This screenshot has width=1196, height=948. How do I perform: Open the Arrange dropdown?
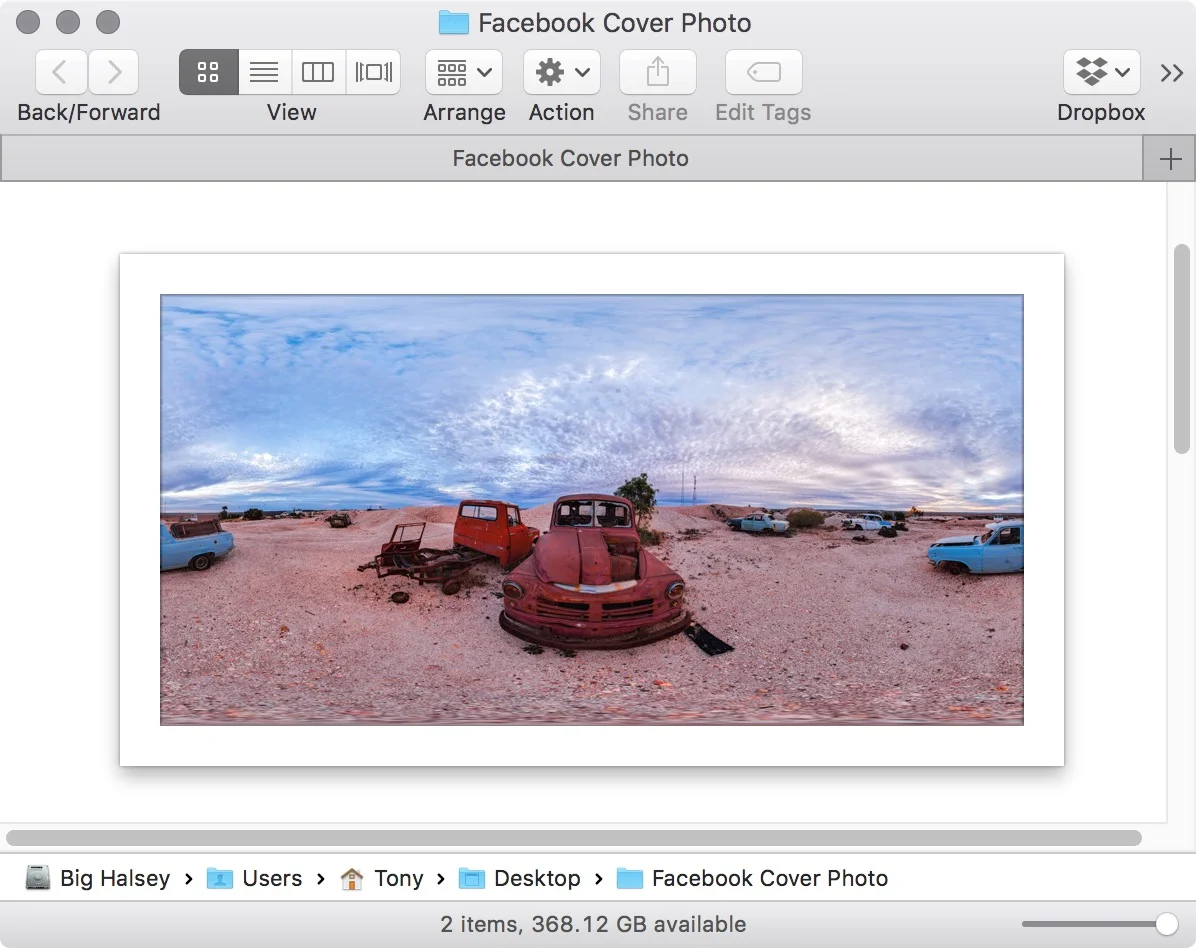(x=464, y=71)
